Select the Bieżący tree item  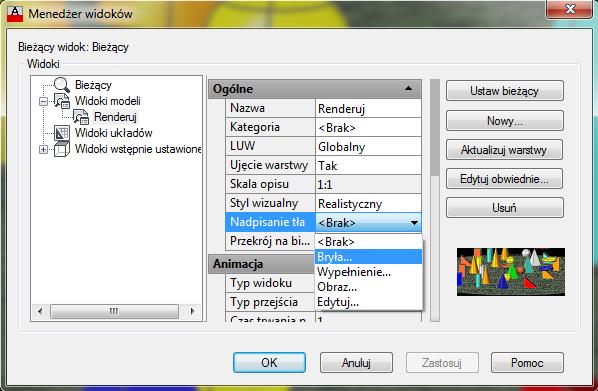coord(93,85)
